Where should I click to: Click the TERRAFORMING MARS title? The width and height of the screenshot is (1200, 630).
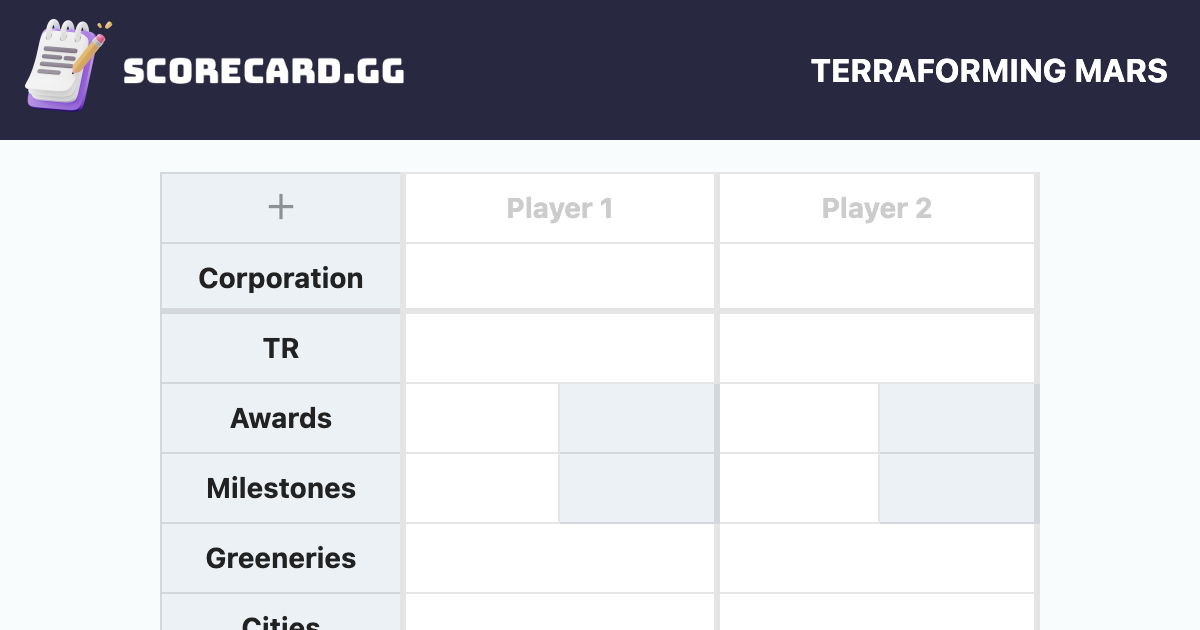click(990, 71)
